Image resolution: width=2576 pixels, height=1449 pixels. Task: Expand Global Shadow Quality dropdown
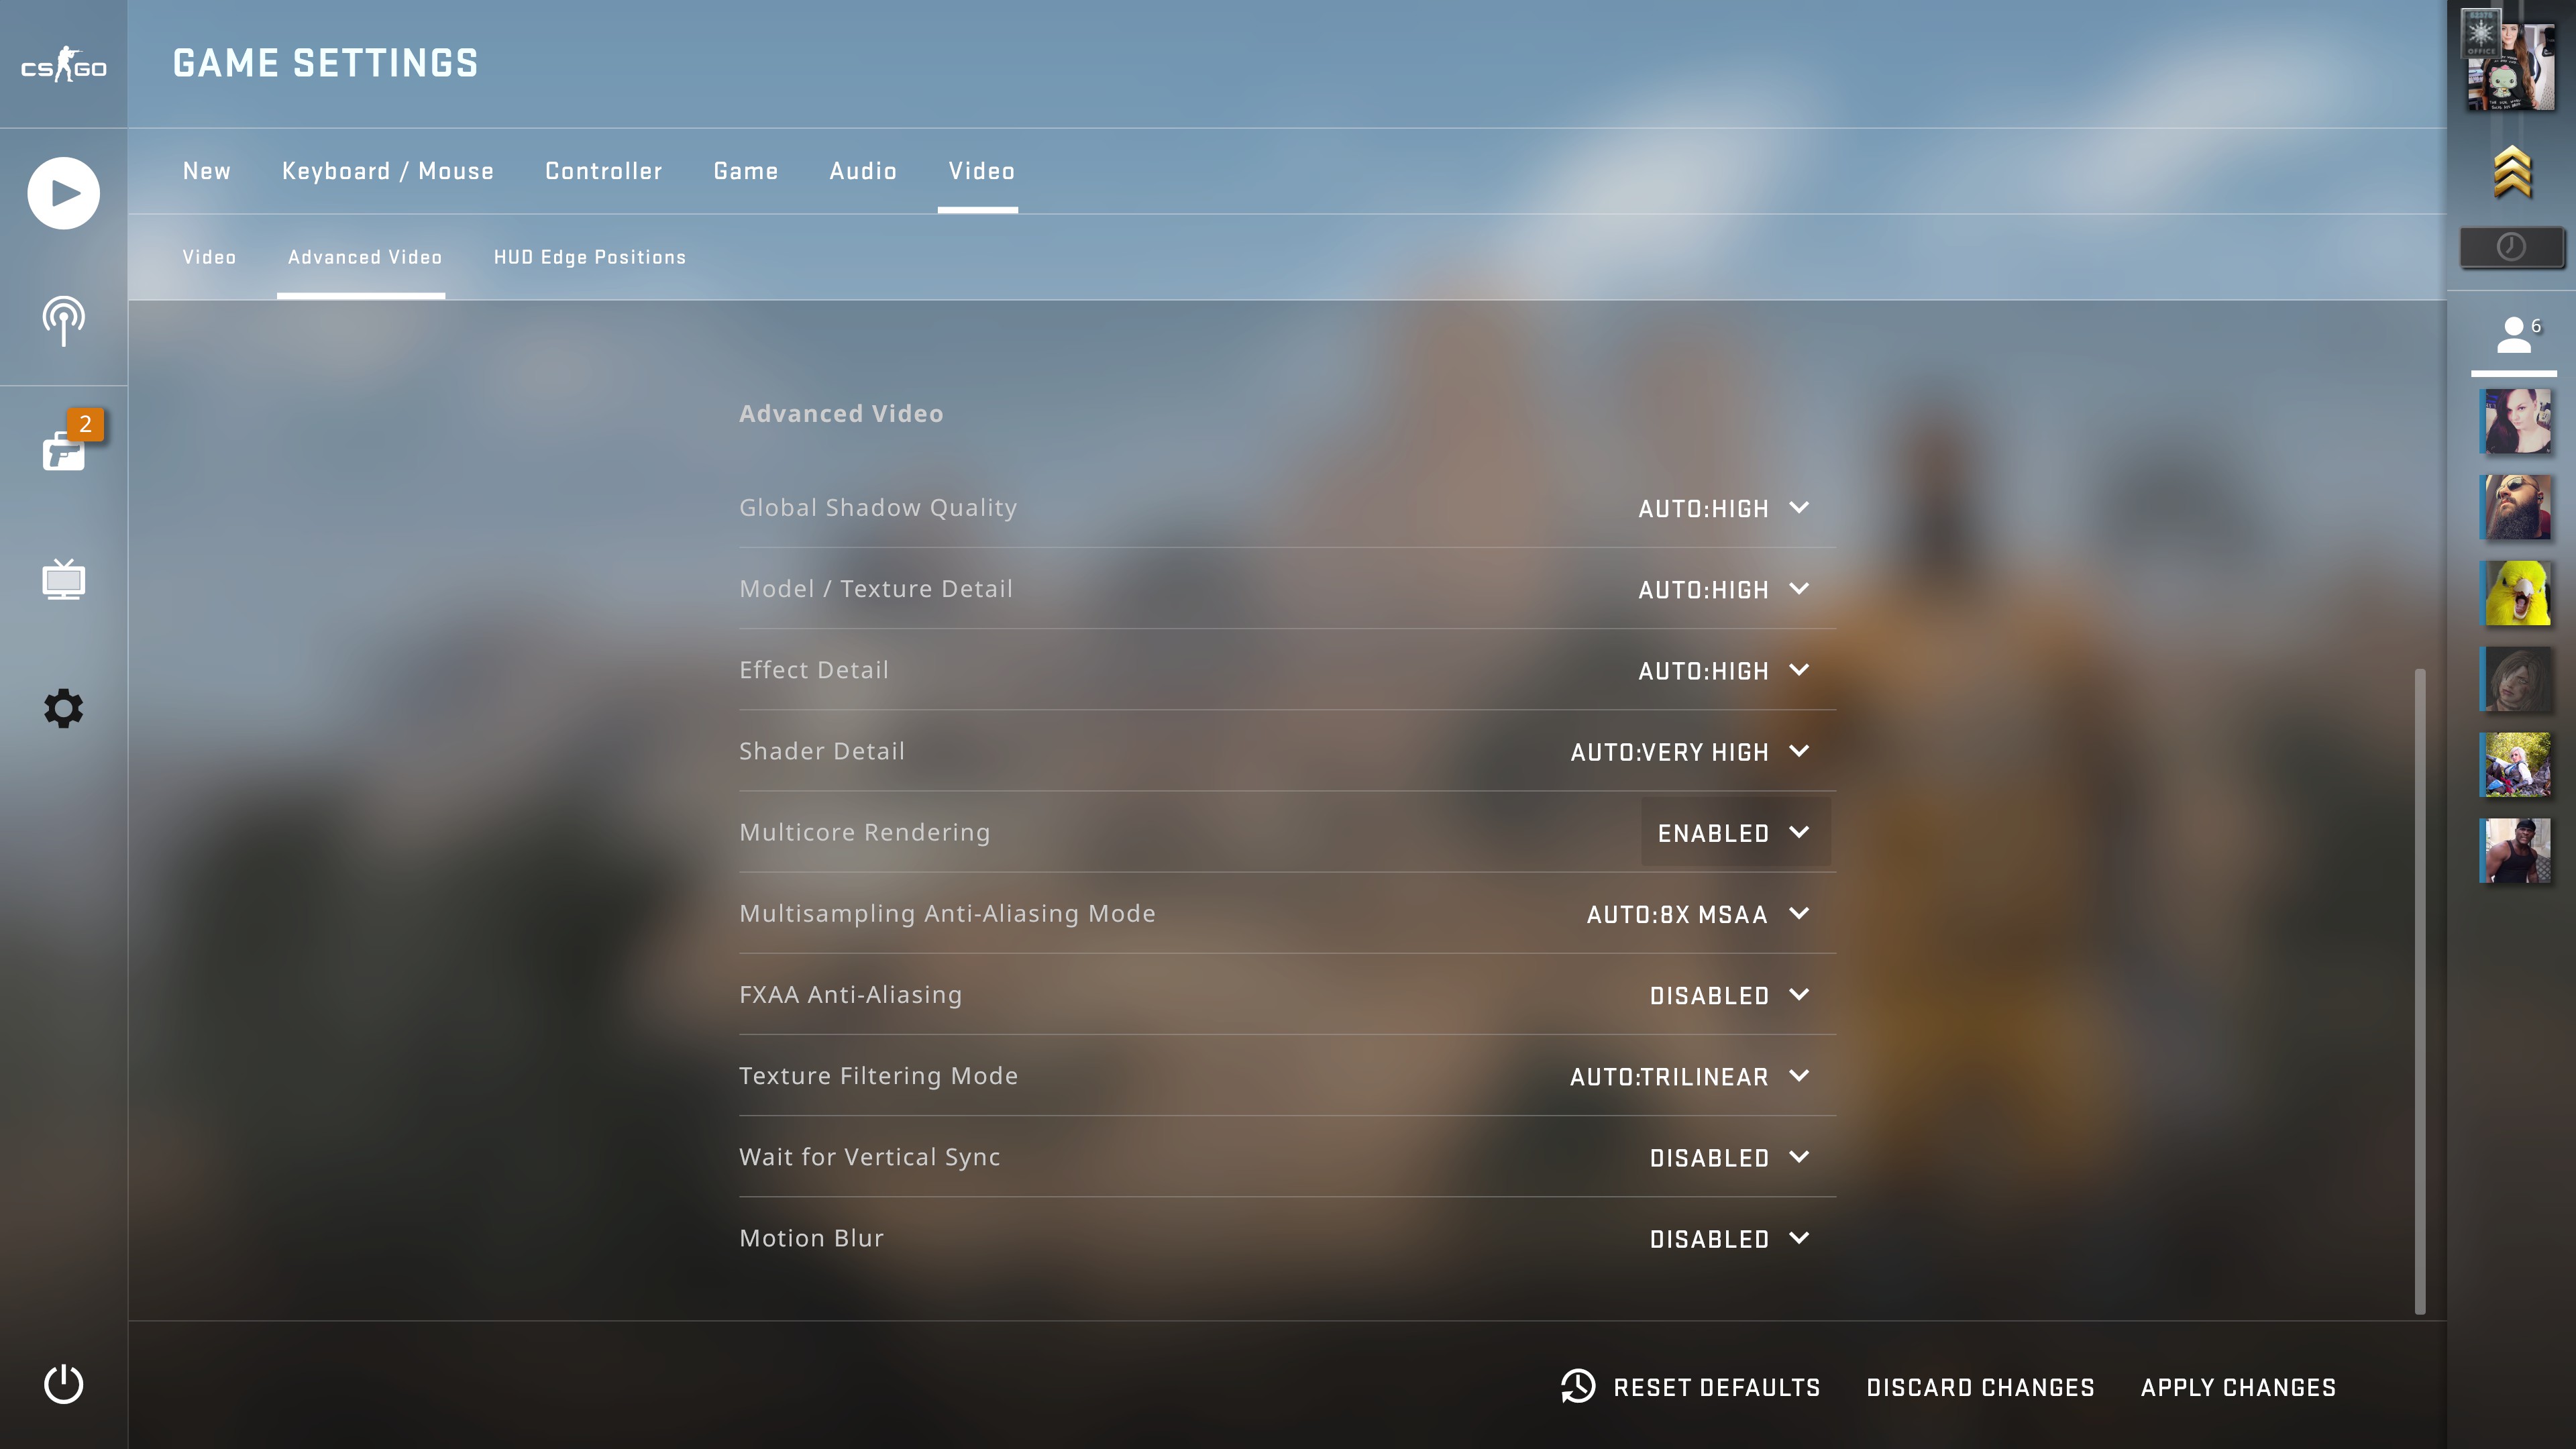coord(1722,508)
